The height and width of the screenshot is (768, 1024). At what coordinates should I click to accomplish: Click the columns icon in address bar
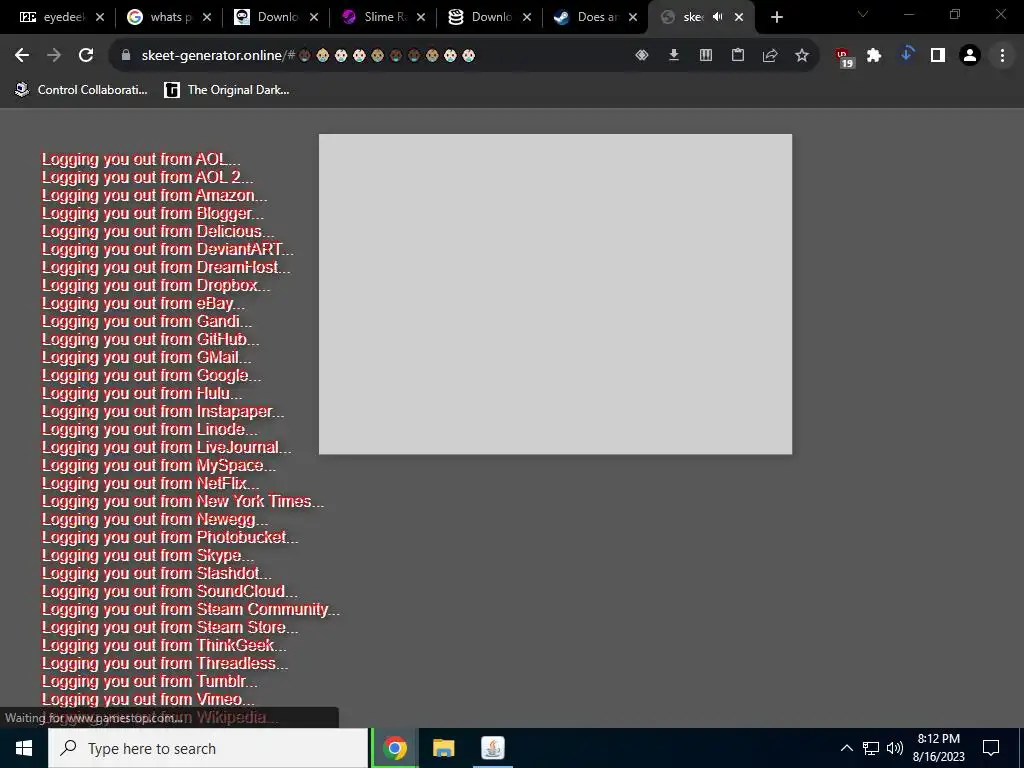tap(706, 56)
